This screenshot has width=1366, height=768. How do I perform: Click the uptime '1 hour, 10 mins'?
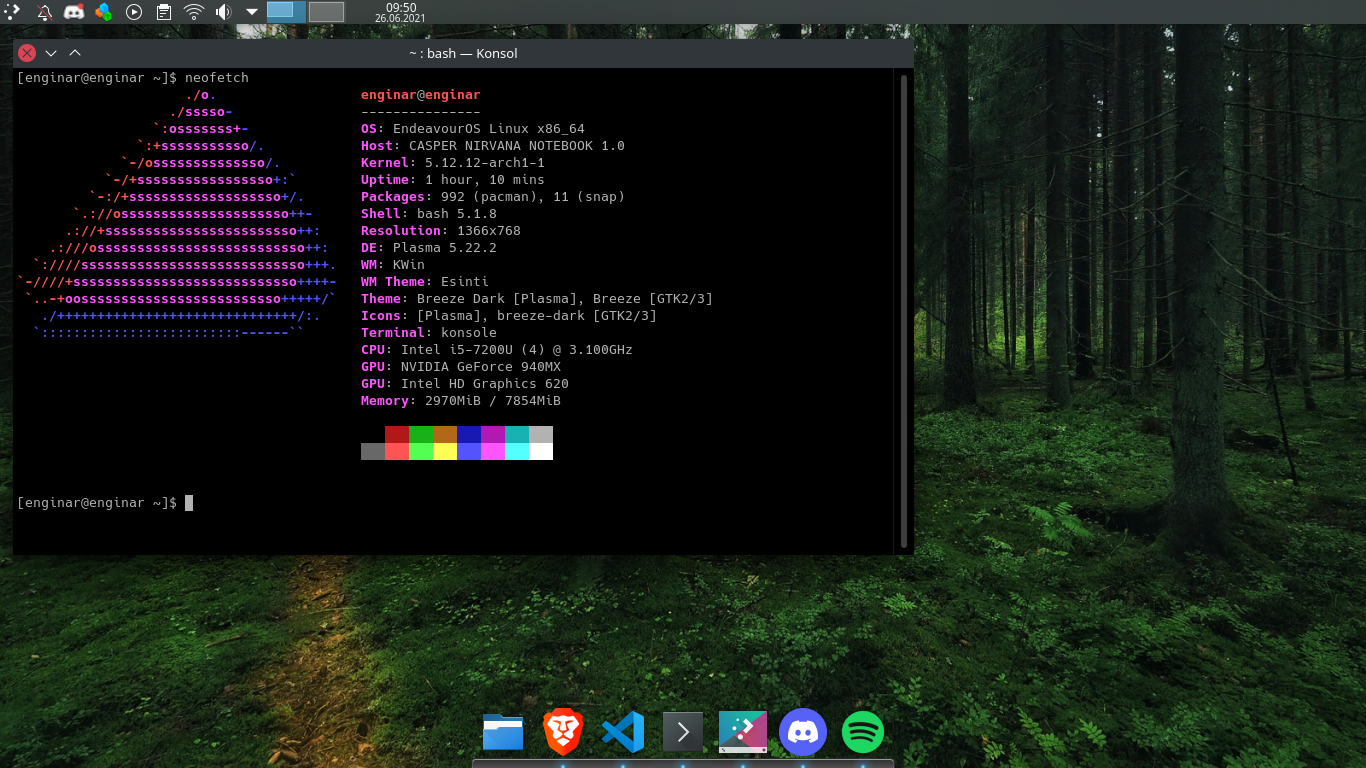(485, 180)
